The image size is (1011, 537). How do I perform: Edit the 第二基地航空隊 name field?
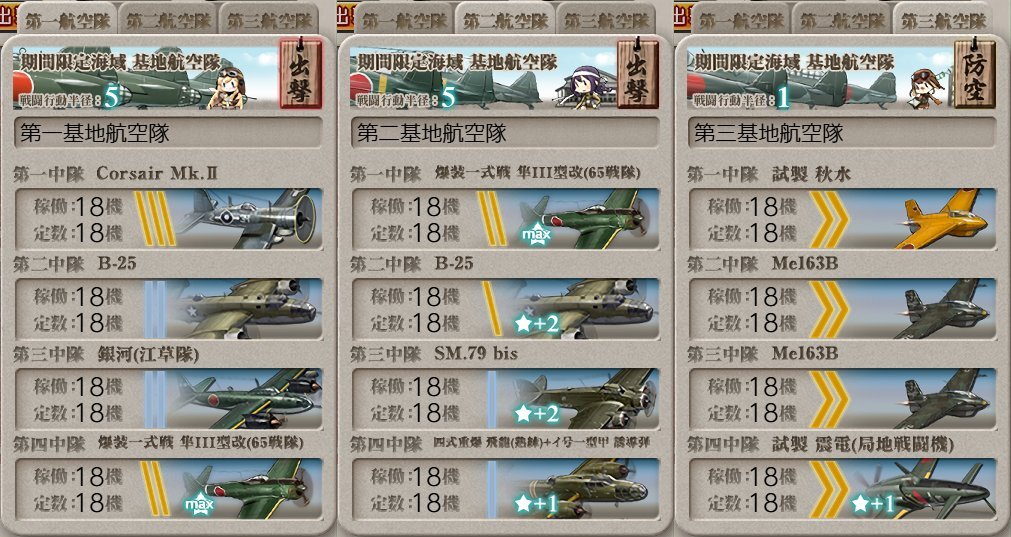click(x=505, y=133)
